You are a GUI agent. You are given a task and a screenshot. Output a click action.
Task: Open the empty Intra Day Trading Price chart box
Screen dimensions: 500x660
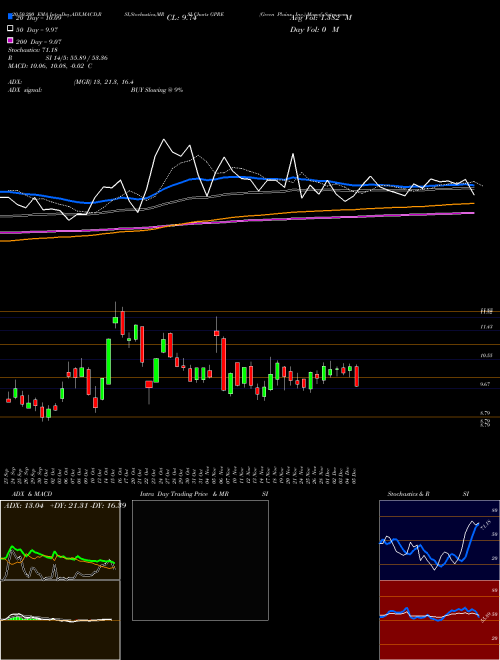click(200, 560)
